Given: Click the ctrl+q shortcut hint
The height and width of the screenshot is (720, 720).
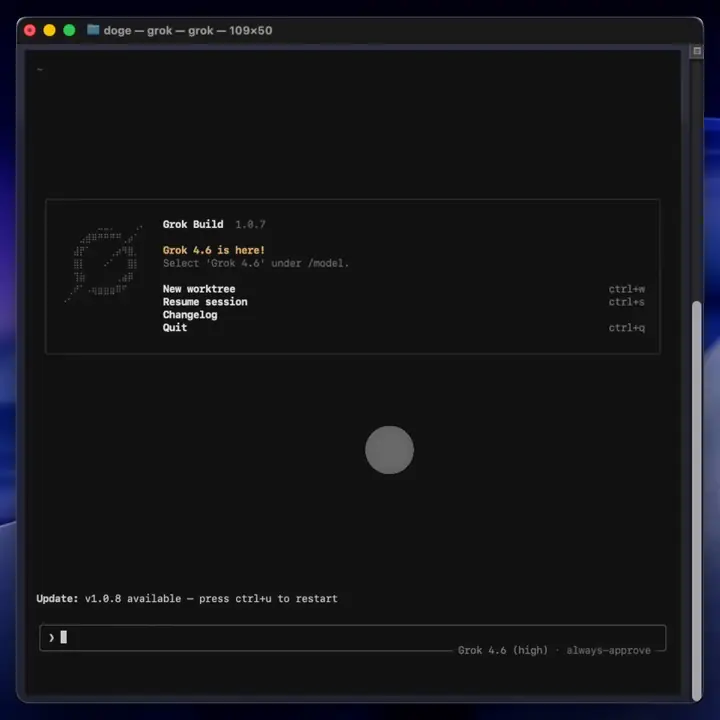Looking at the screenshot, I should click(x=626, y=327).
